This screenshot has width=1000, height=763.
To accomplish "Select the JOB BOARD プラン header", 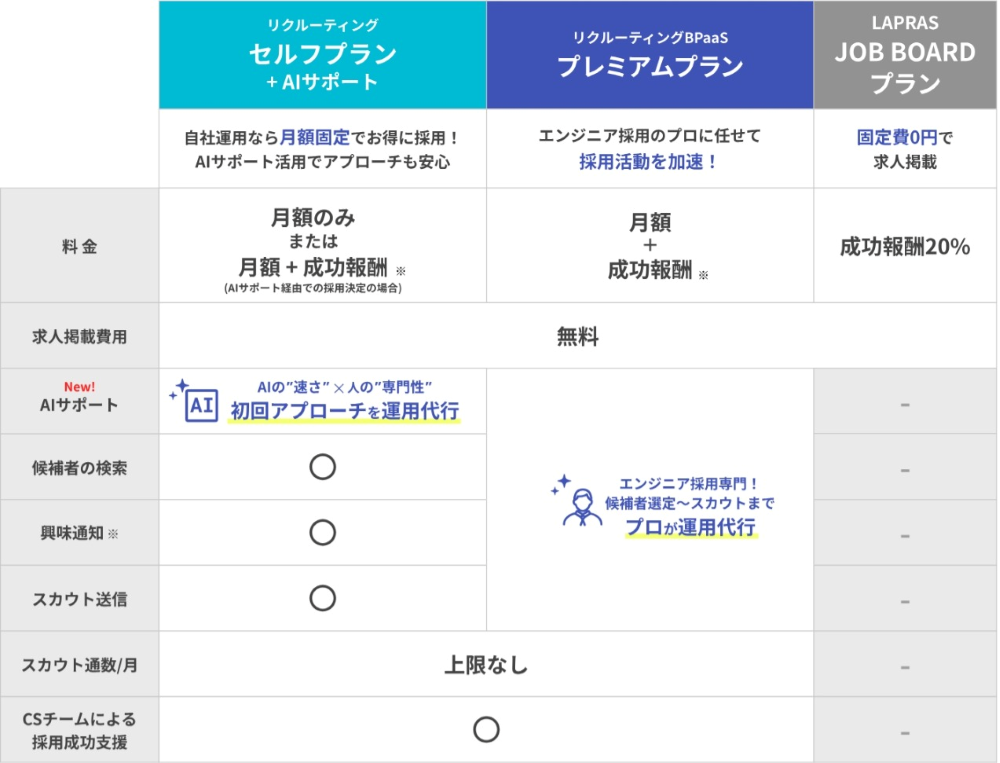I will 905,55.
